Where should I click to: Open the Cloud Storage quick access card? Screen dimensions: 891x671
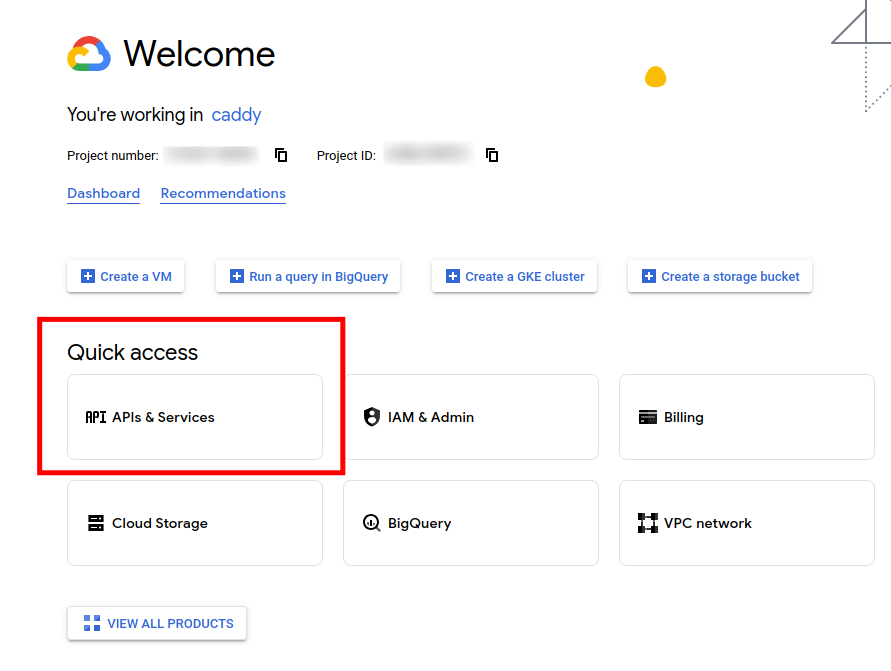pyautogui.click(x=195, y=523)
